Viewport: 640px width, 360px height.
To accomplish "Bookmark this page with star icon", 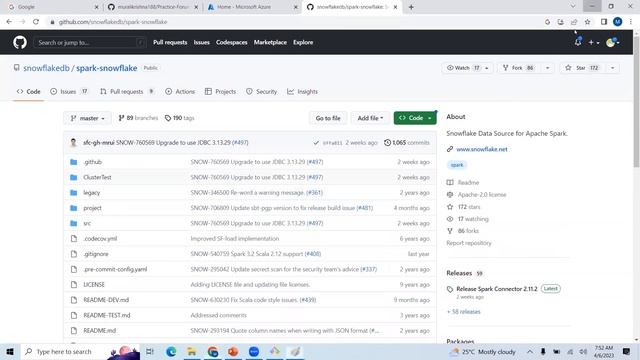I will coord(587,22).
